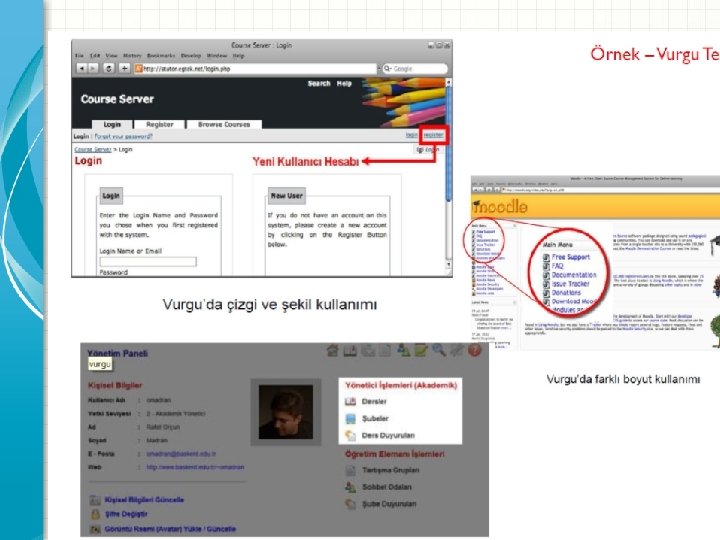Focus the login.php address bar

(255, 69)
